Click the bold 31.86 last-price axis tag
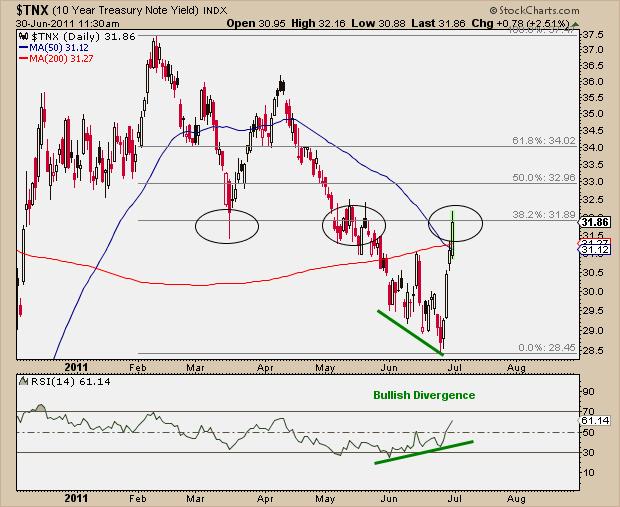The width and height of the screenshot is (620, 507). (595, 222)
